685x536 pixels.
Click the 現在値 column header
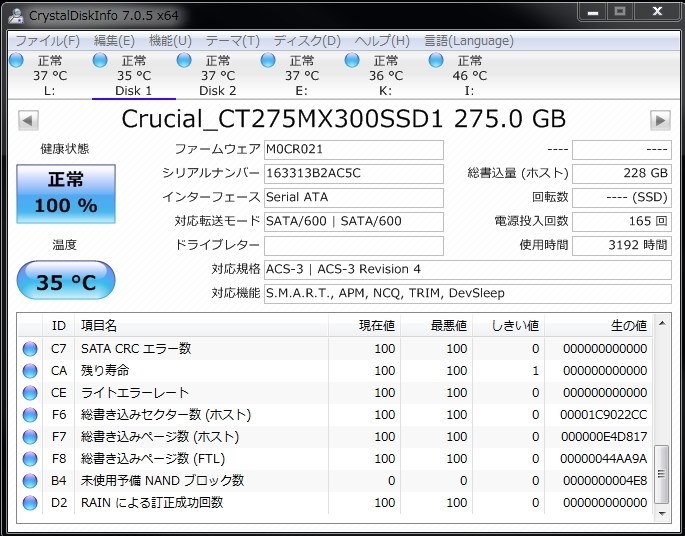click(x=364, y=325)
